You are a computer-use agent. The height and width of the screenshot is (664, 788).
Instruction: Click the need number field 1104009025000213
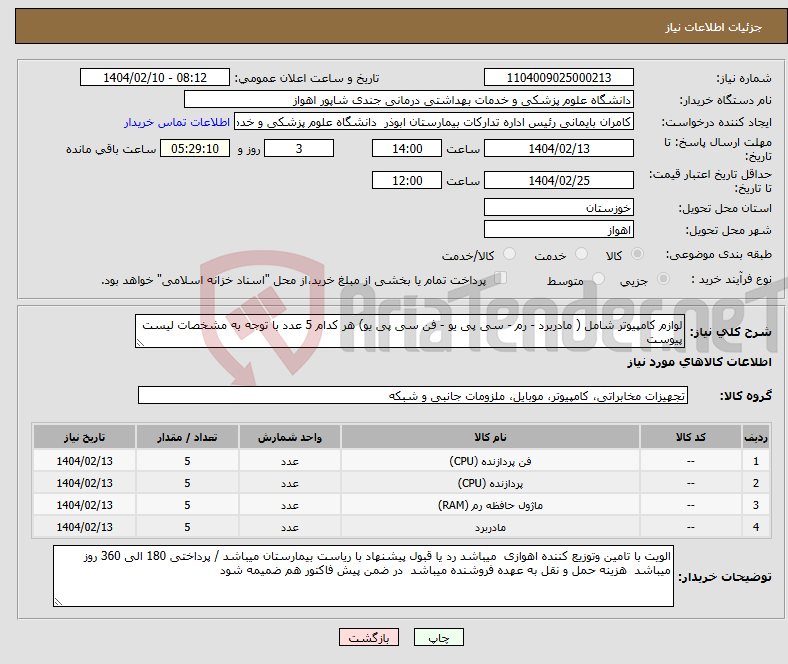pyautogui.click(x=558, y=77)
